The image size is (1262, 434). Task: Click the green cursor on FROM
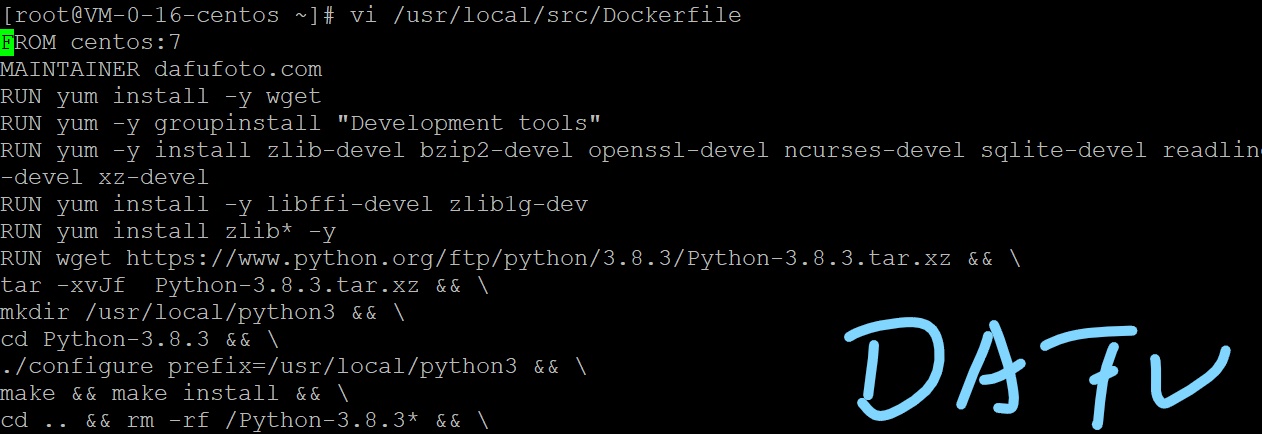6,42
